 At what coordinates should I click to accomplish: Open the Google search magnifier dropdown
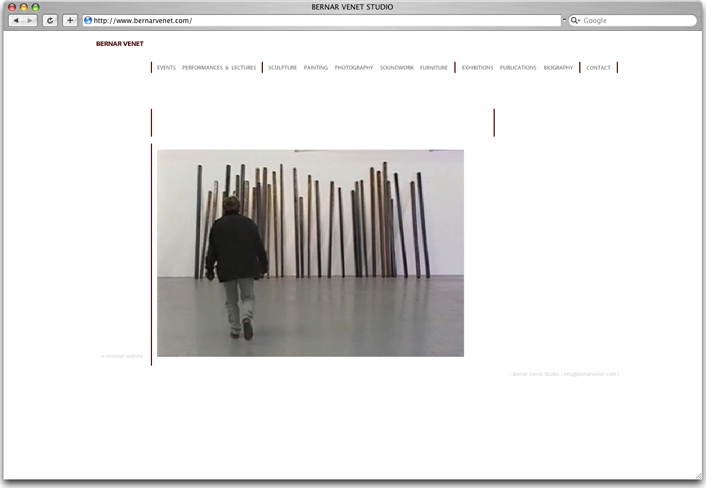576,20
